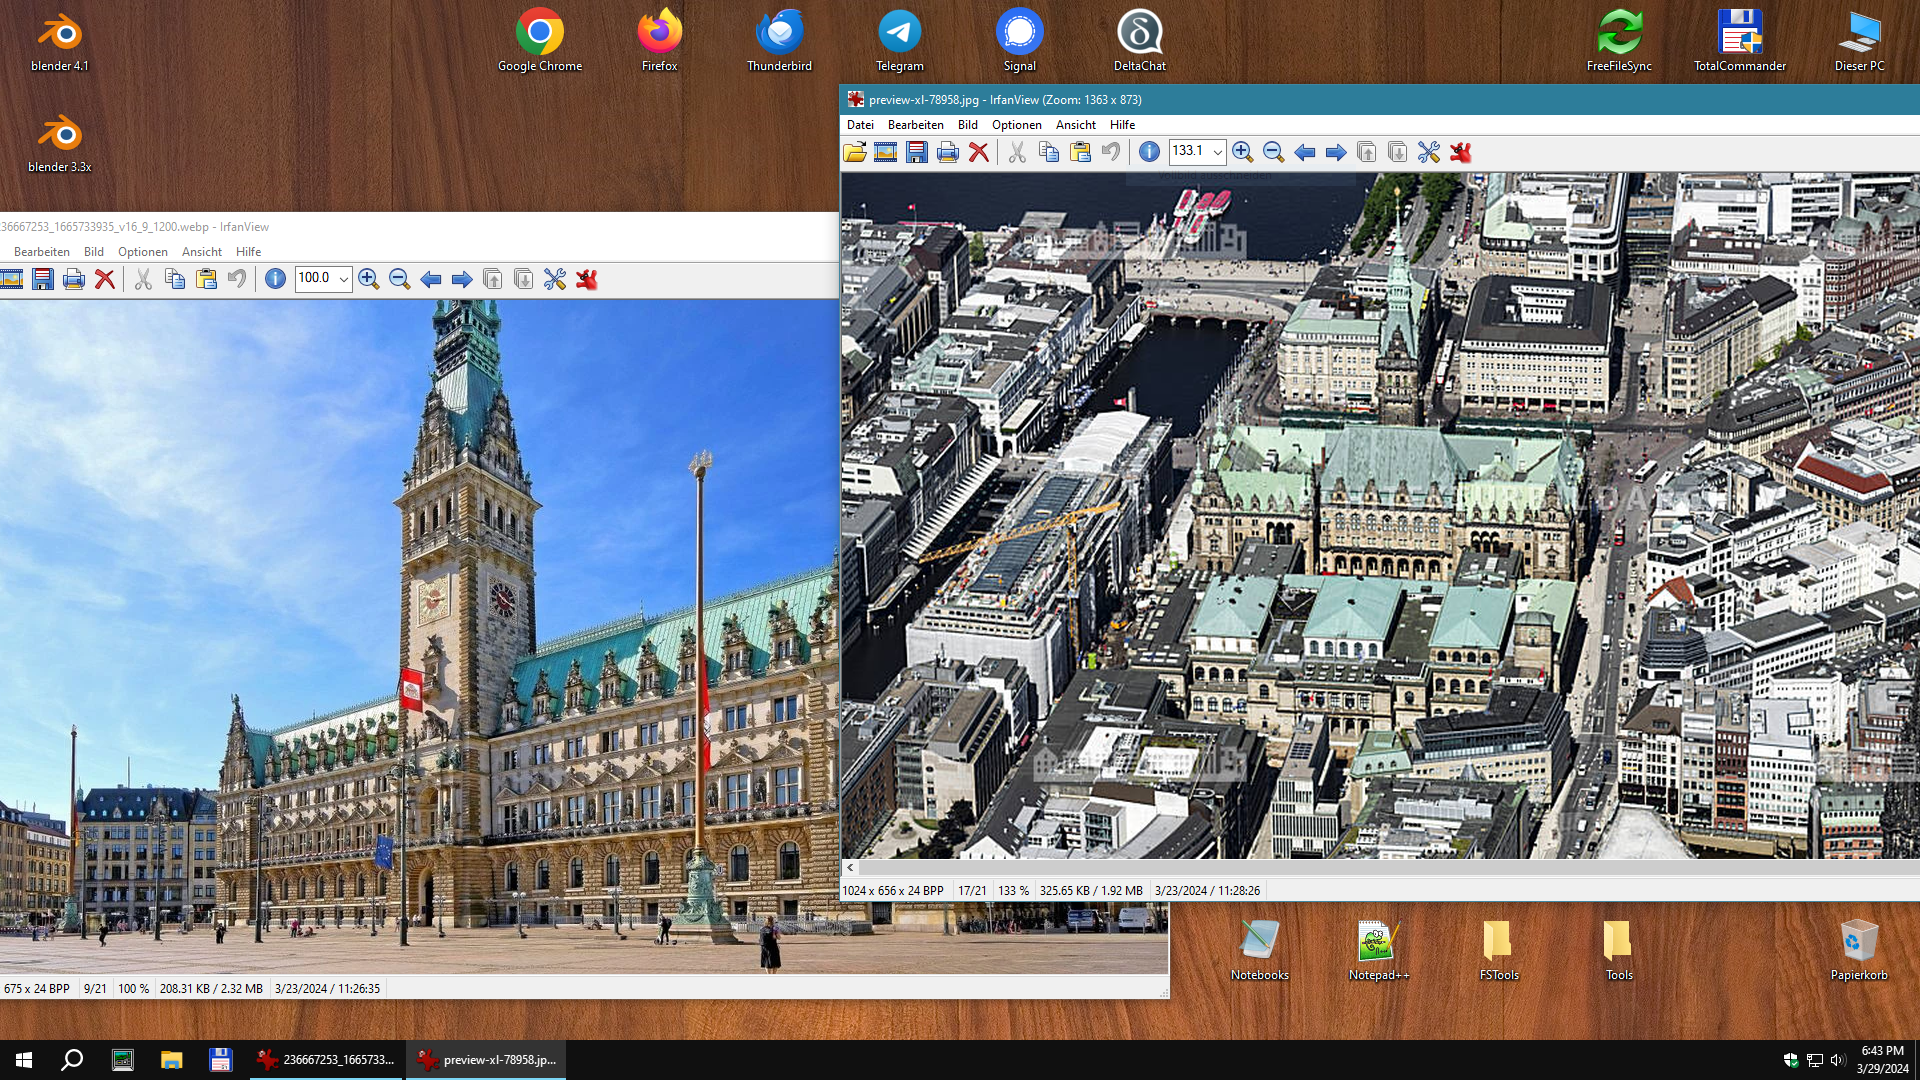Copy icon in preview-xl IrfanView toolbar
Image resolution: width=1920 pixels, height=1080 pixels.
pyautogui.click(x=1048, y=152)
